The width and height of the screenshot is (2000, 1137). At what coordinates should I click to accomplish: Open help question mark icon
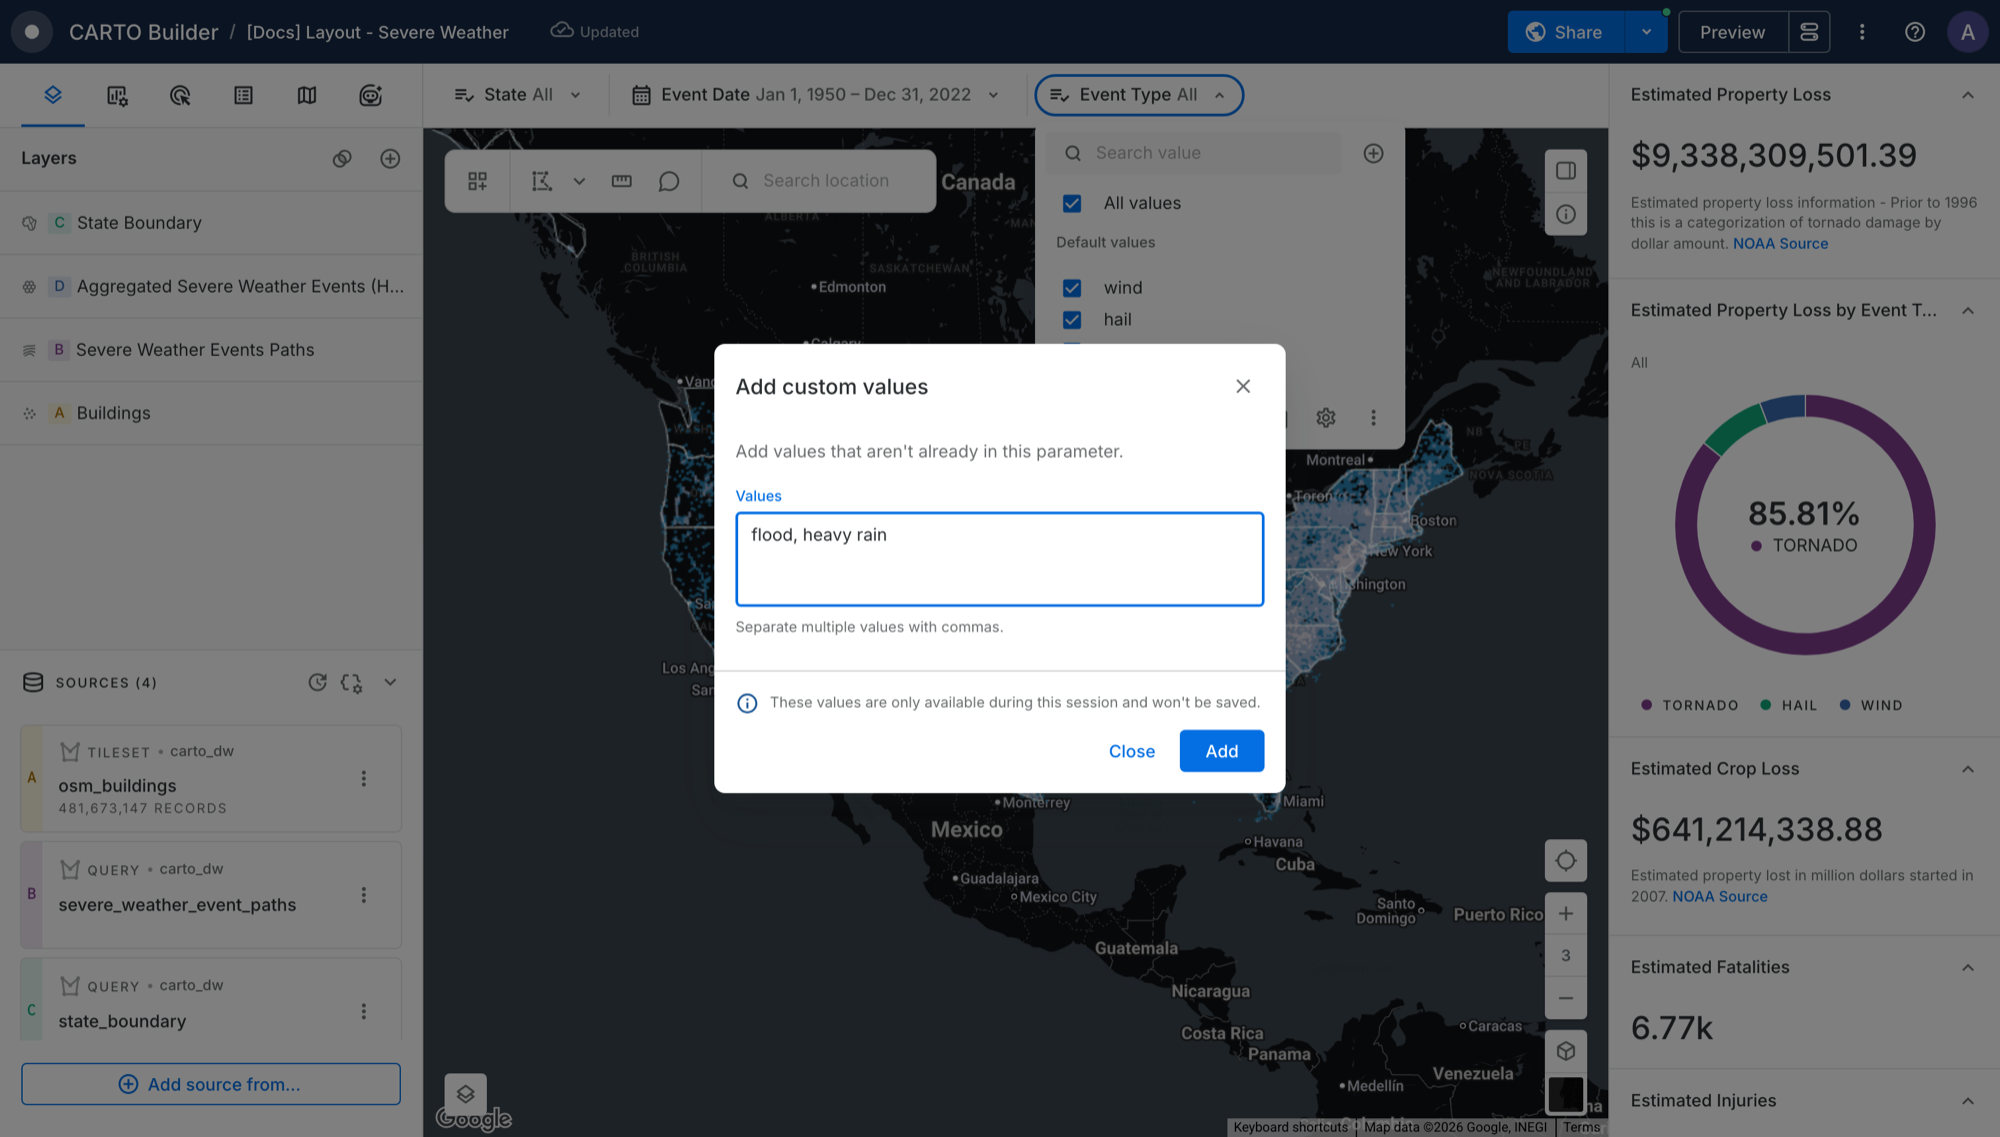click(1914, 32)
